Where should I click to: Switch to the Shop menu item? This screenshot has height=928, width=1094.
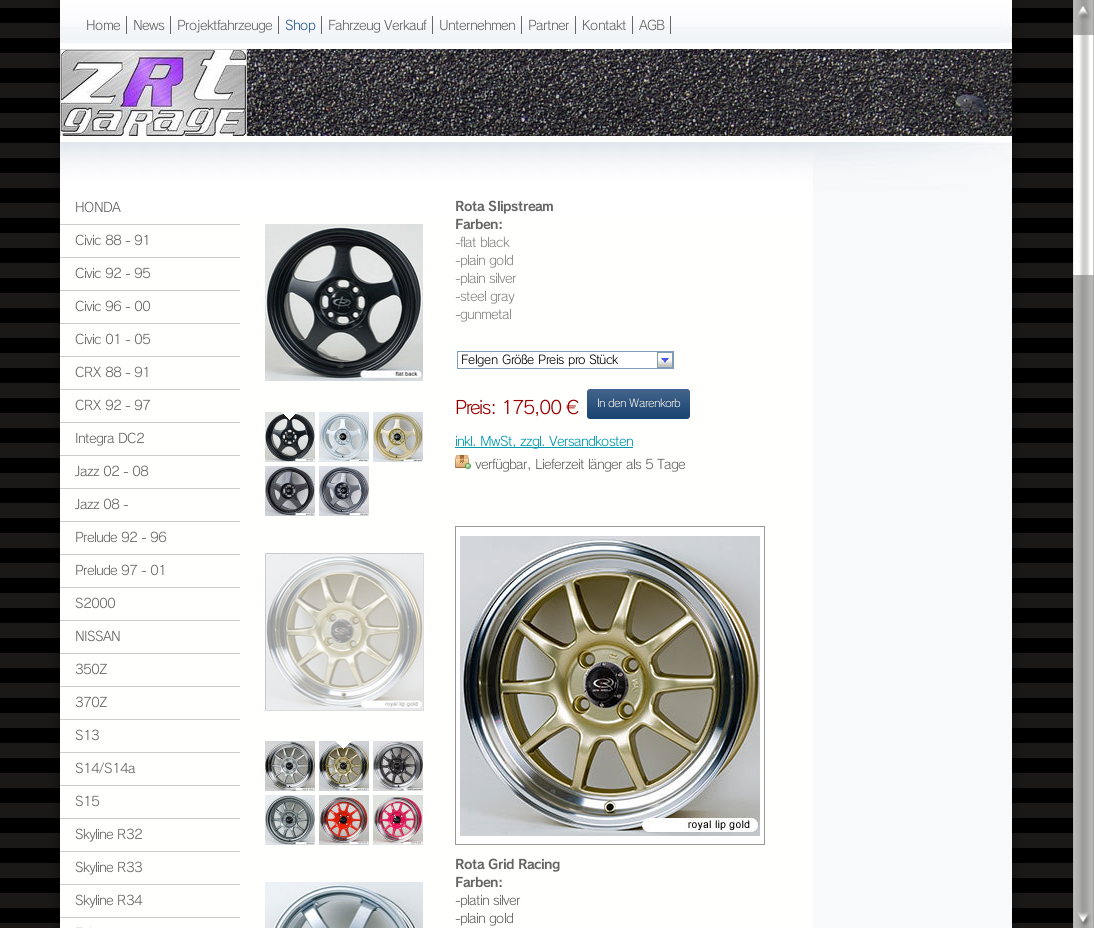tap(300, 25)
